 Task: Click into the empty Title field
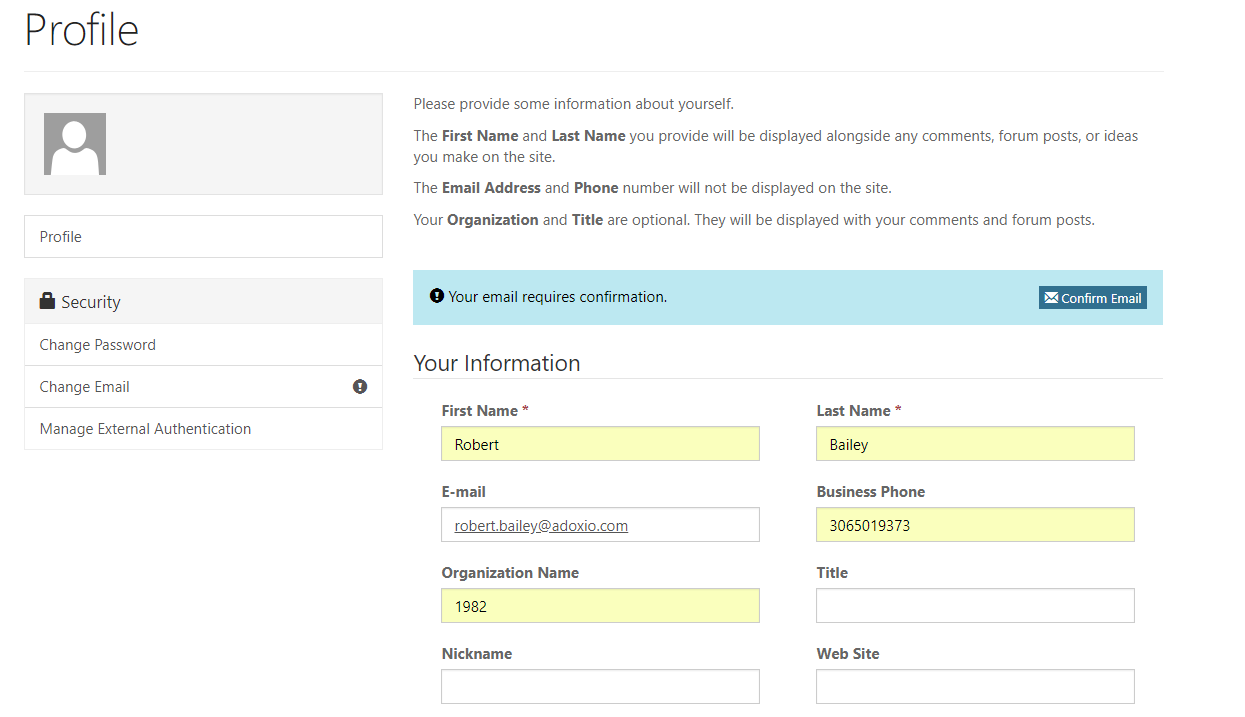[975, 606]
